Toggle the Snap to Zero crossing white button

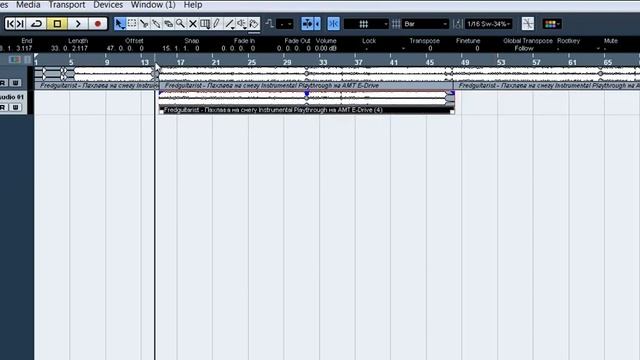[x=528, y=24]
